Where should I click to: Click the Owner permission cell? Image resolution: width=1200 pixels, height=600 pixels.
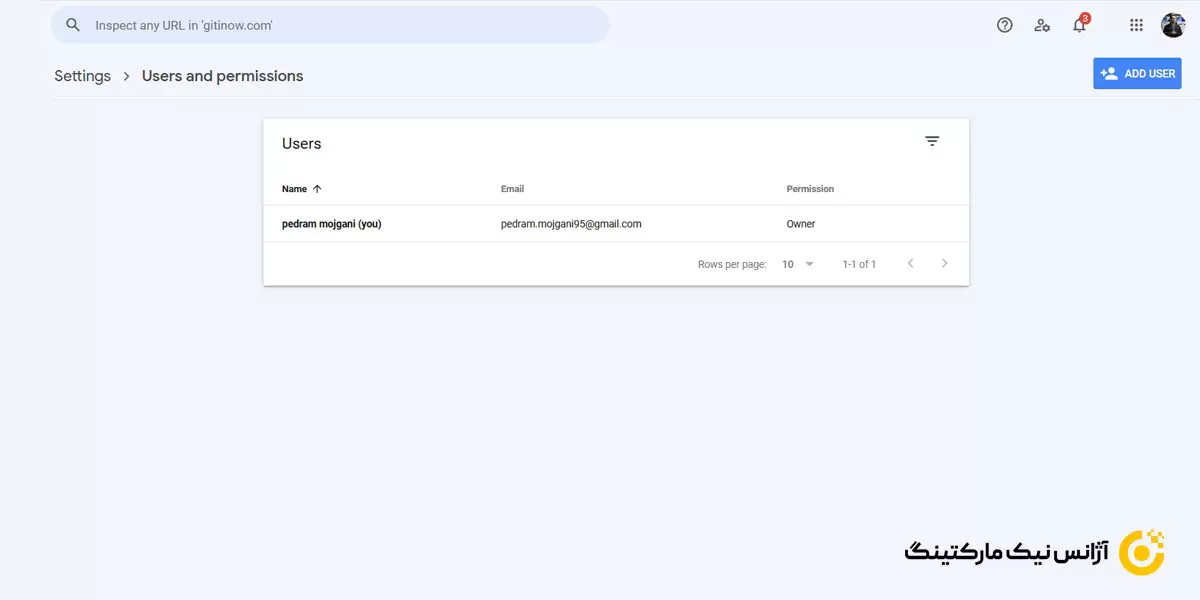[x=801, y=224]
